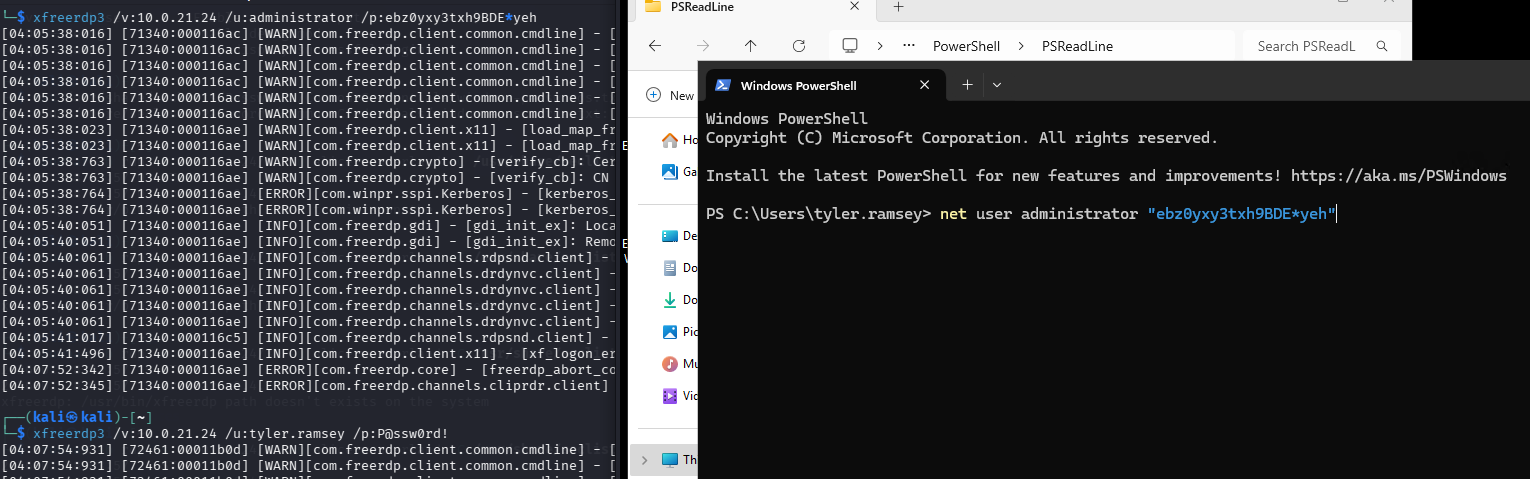Click the Back arrow in File Explorer
The width and height of the screenshot is (1530, 479).
(x=655, y=46)
